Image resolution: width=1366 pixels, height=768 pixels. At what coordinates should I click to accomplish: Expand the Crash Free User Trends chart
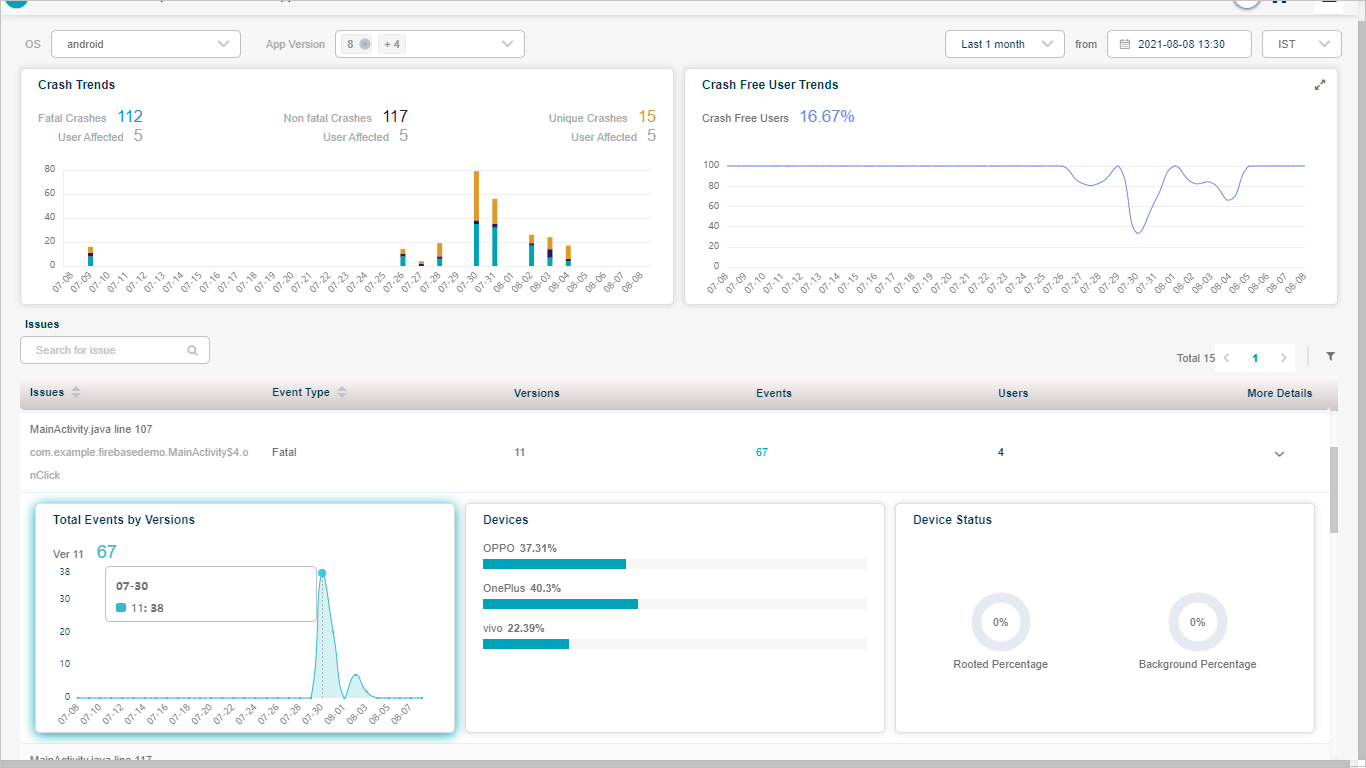(1320, 85)
